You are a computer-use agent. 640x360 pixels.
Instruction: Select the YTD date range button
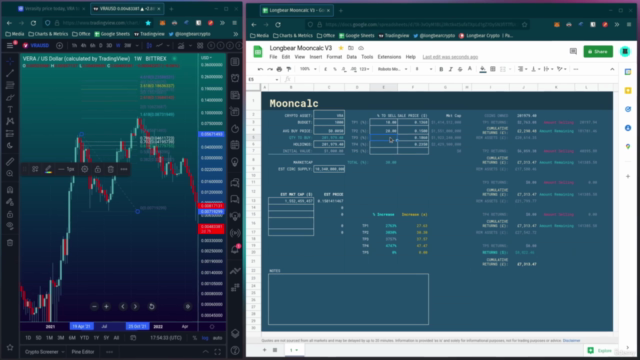(x=84, y=338)
